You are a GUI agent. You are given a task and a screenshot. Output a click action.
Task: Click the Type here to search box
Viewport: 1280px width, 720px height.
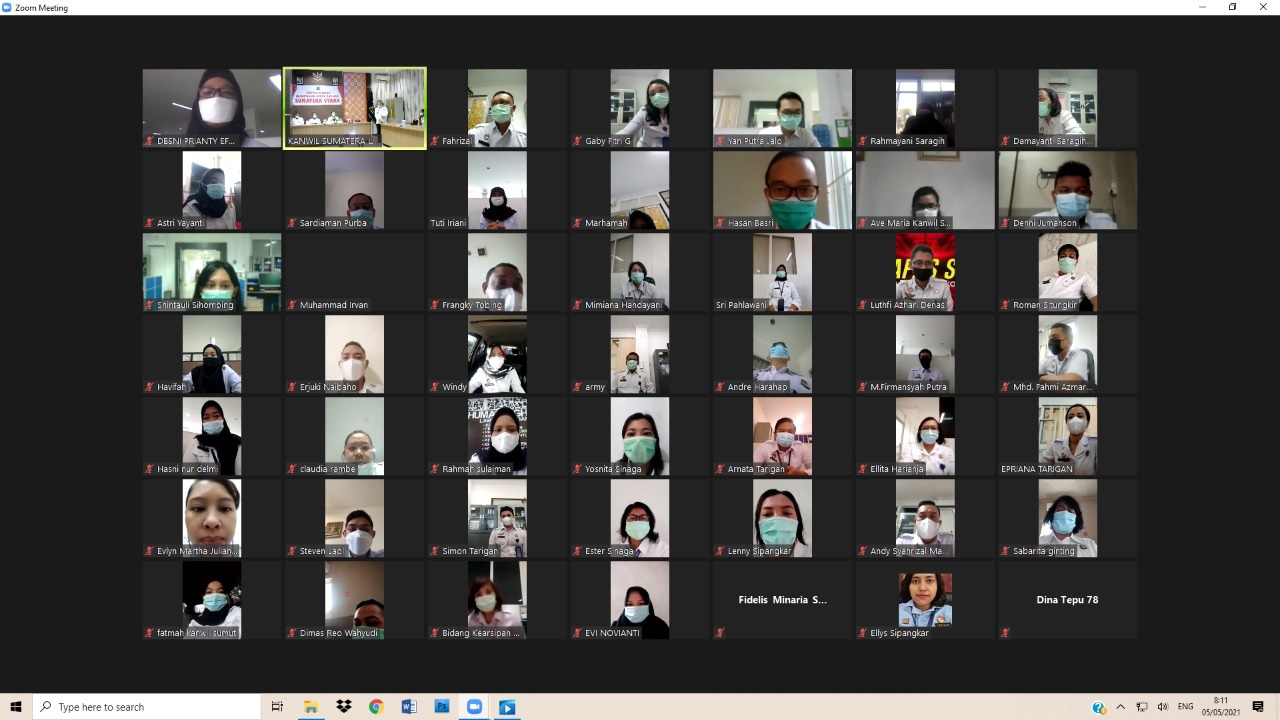pos(146,707)
